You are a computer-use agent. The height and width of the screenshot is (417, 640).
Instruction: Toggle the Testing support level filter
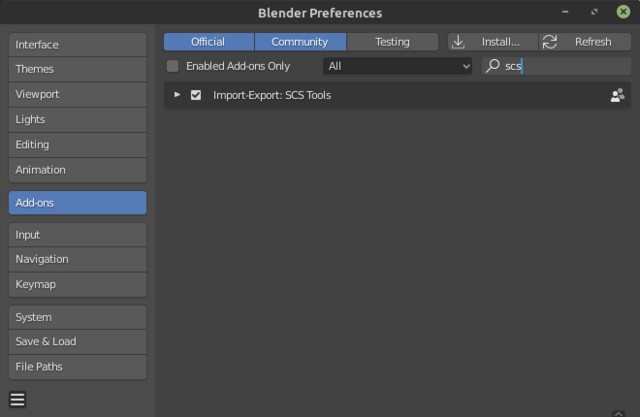tap(392, 42)
